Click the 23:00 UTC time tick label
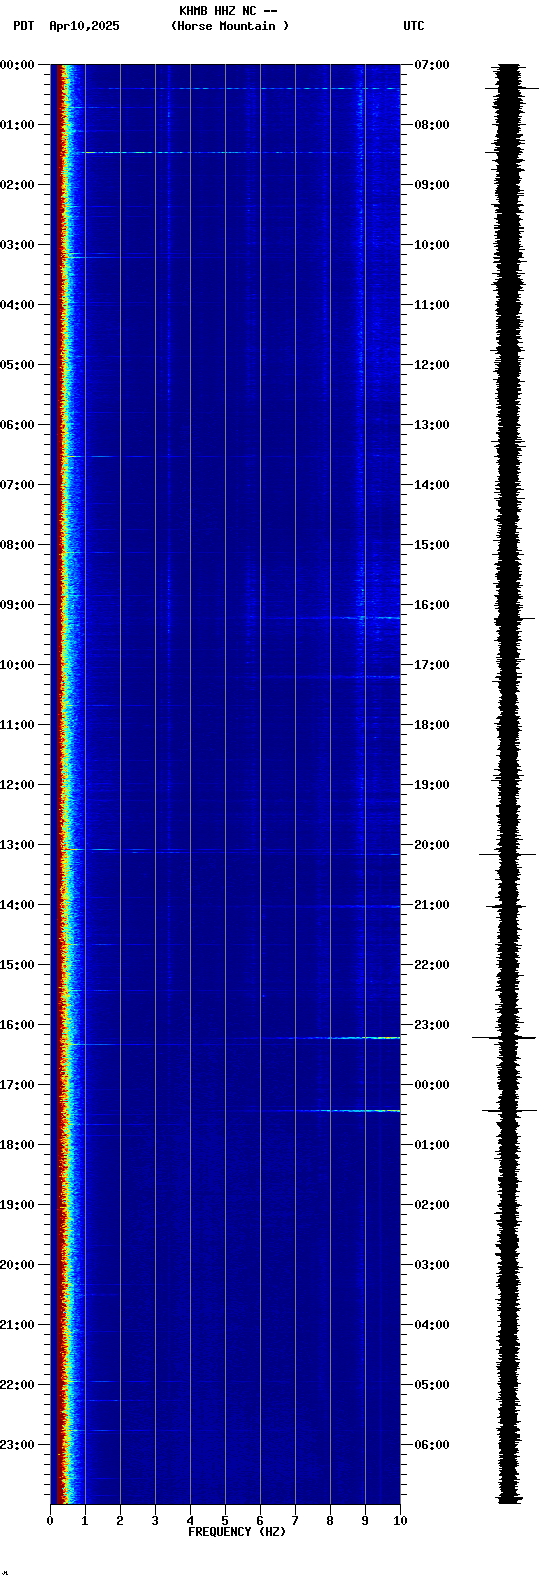The image size is (552, 1584). pyautogui.click(x=432, y=1025)
